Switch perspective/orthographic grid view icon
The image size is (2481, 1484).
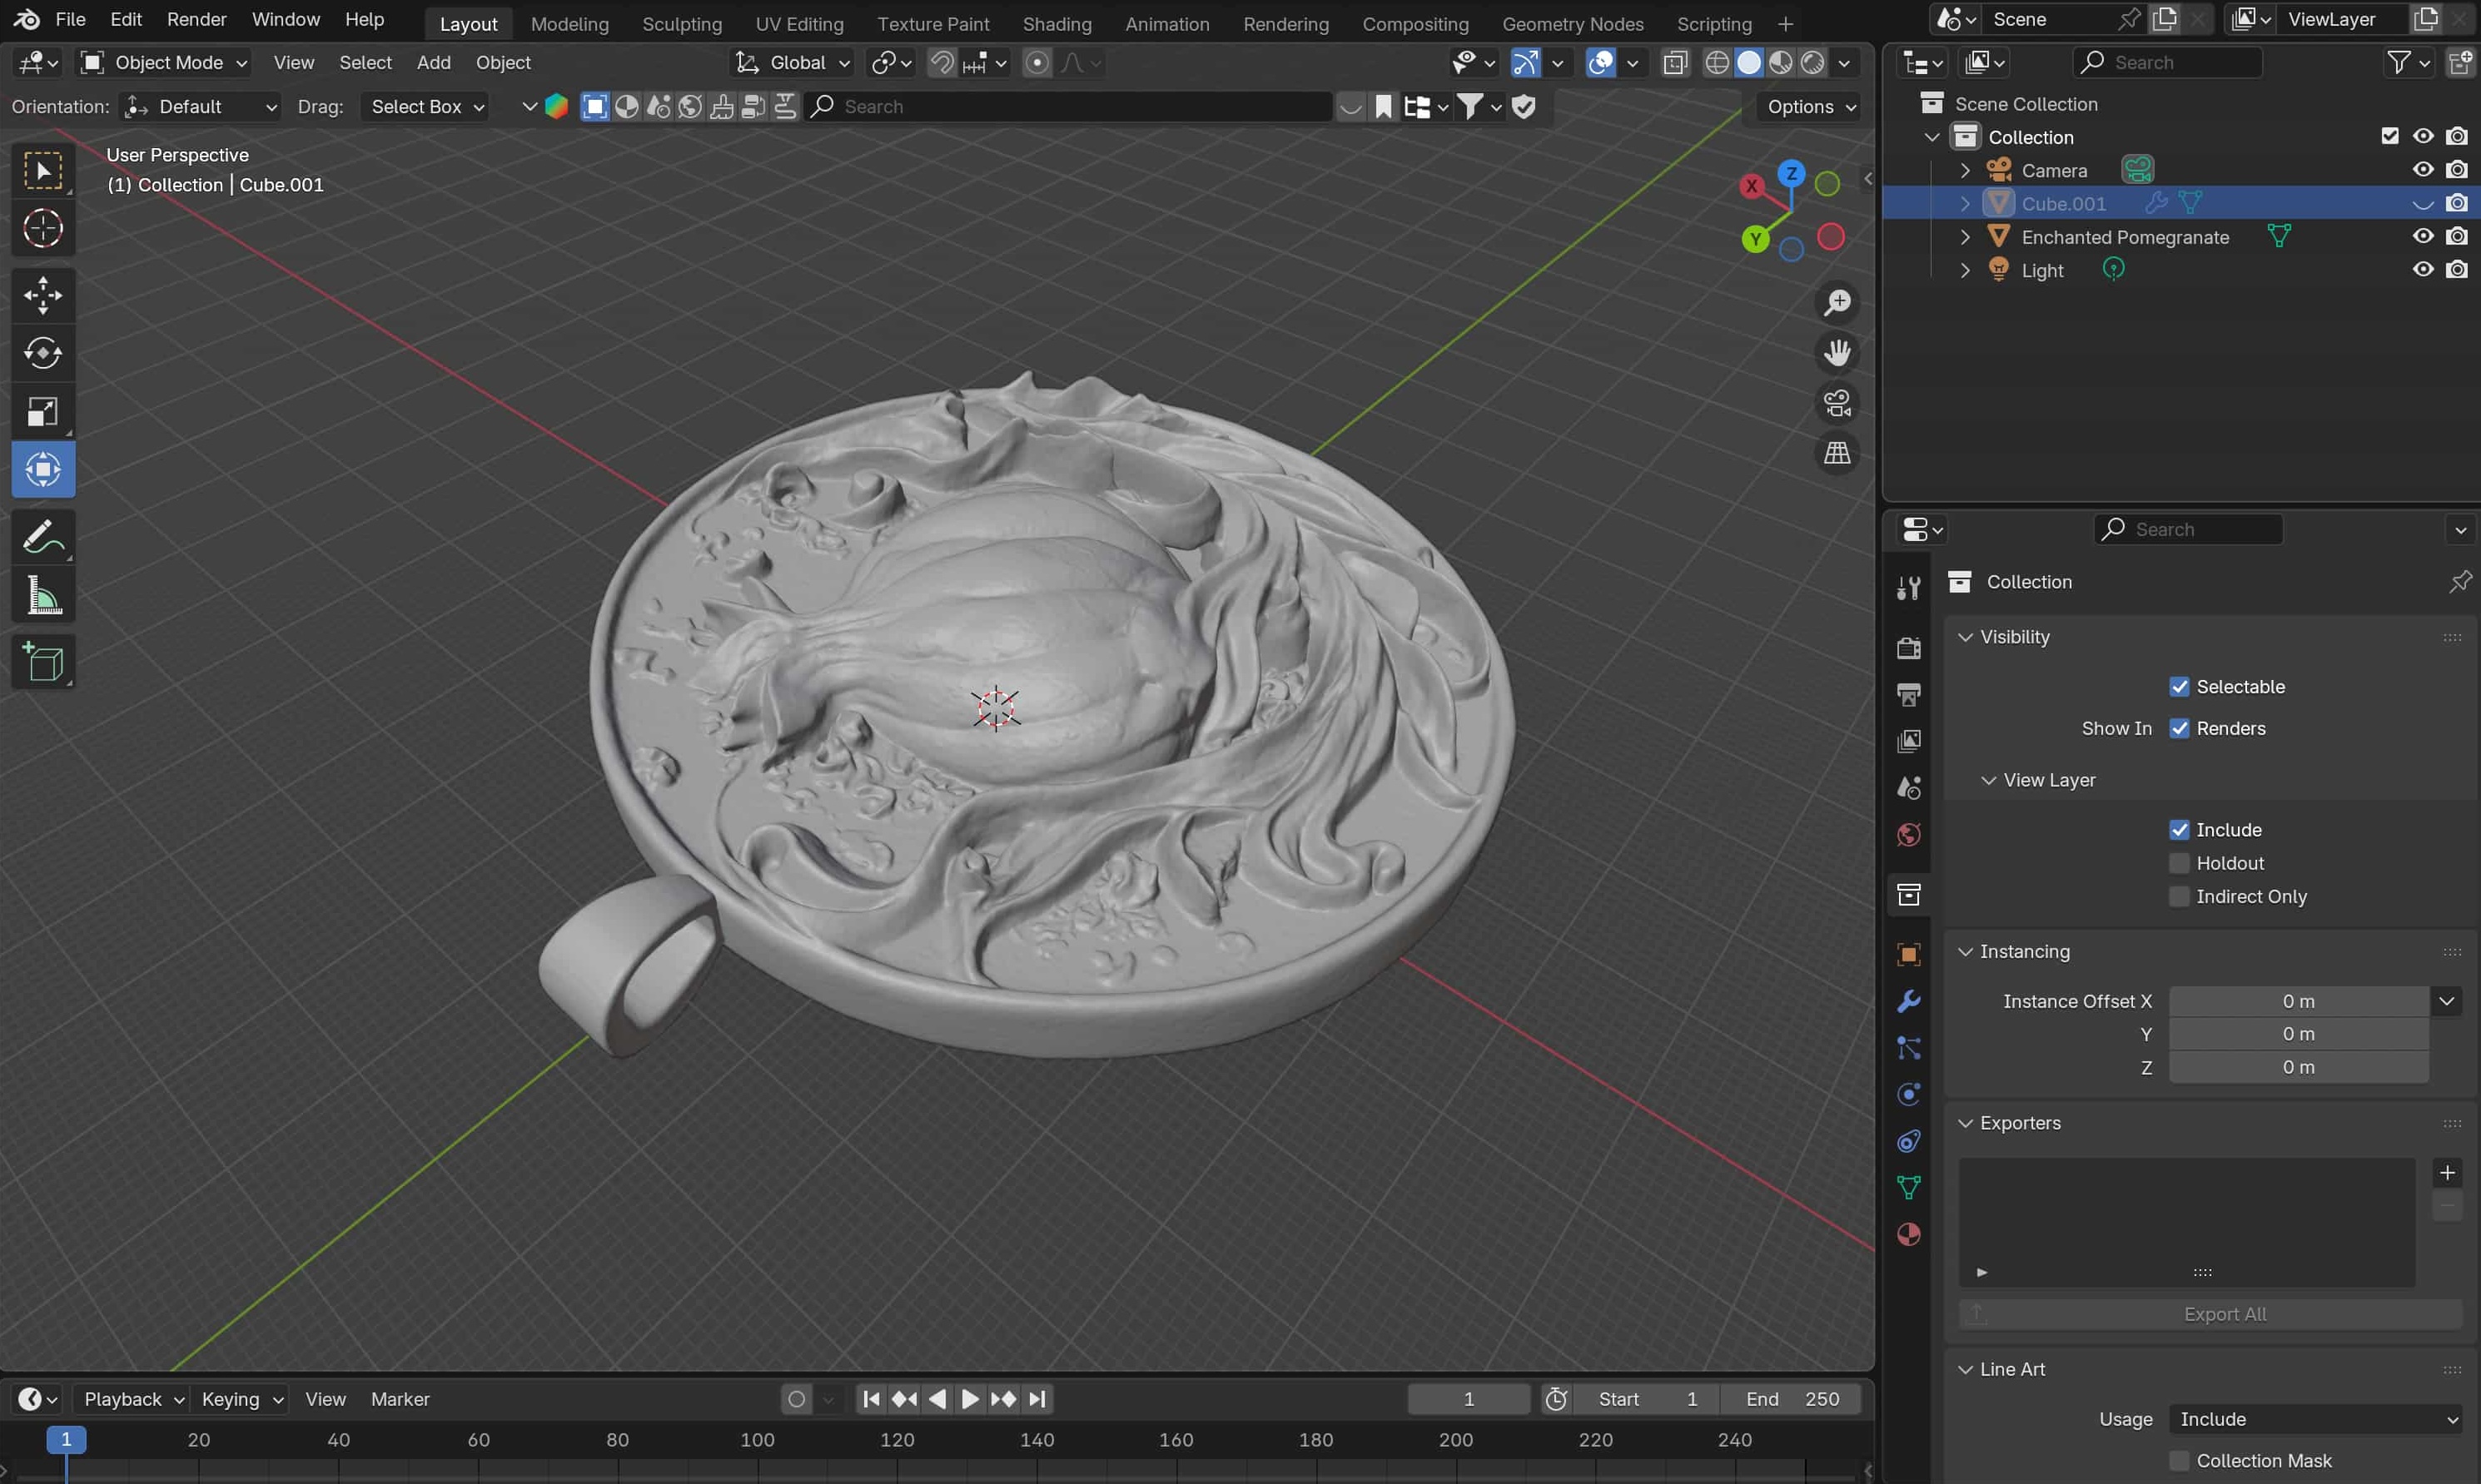pos(1837,453)
